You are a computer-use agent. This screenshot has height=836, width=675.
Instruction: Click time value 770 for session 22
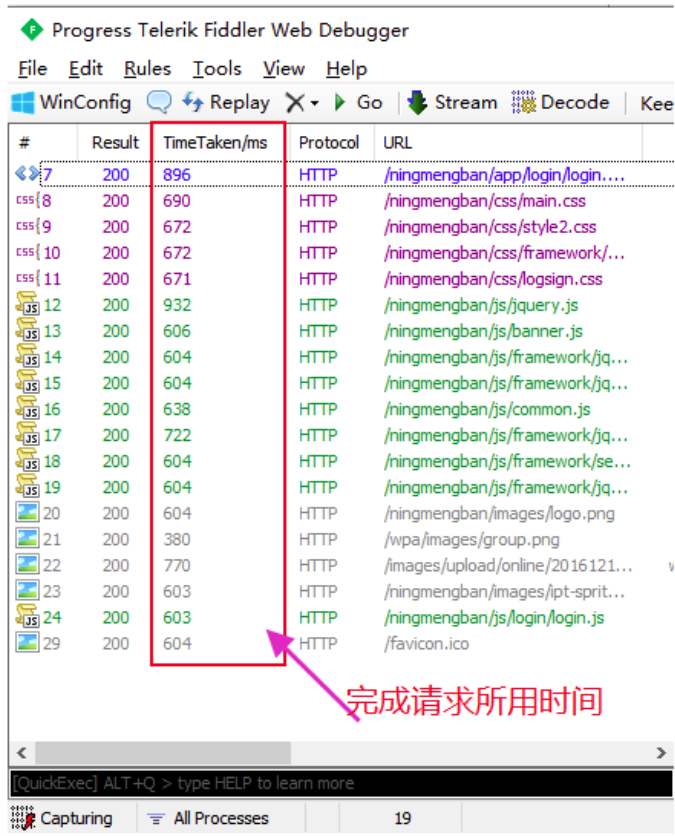[x=177, y=566]
